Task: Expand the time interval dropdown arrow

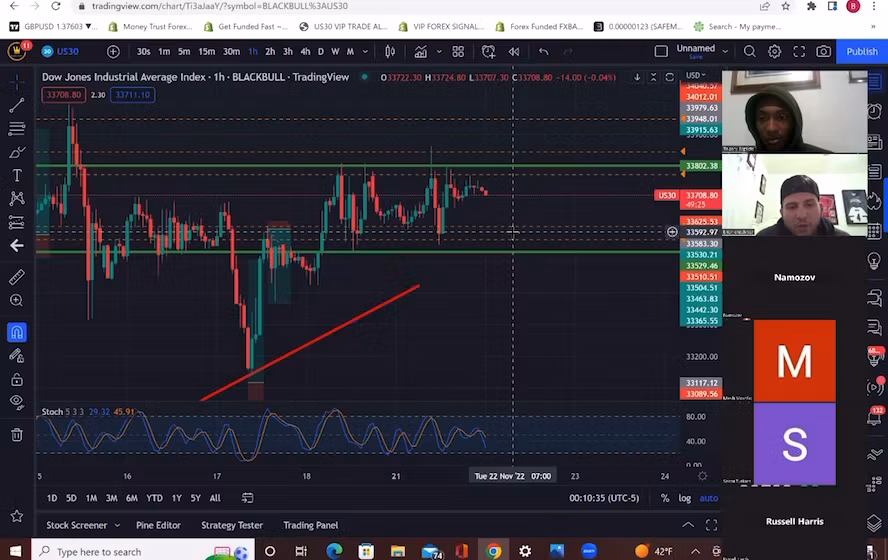Action: click(364, 51)
